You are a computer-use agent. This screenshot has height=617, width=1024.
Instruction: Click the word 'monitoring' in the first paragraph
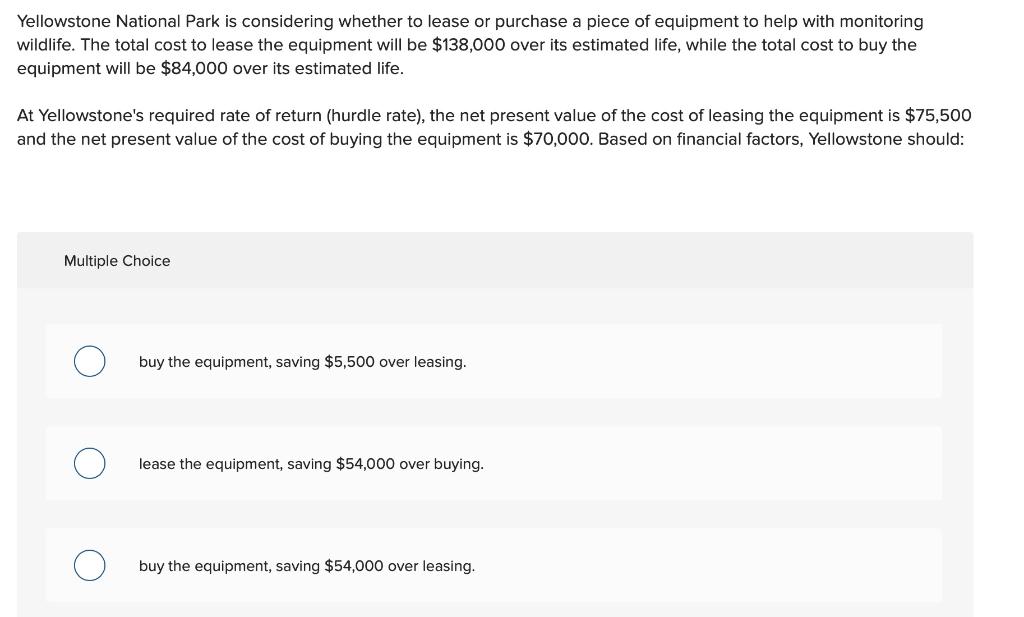[x=881, y=22]
